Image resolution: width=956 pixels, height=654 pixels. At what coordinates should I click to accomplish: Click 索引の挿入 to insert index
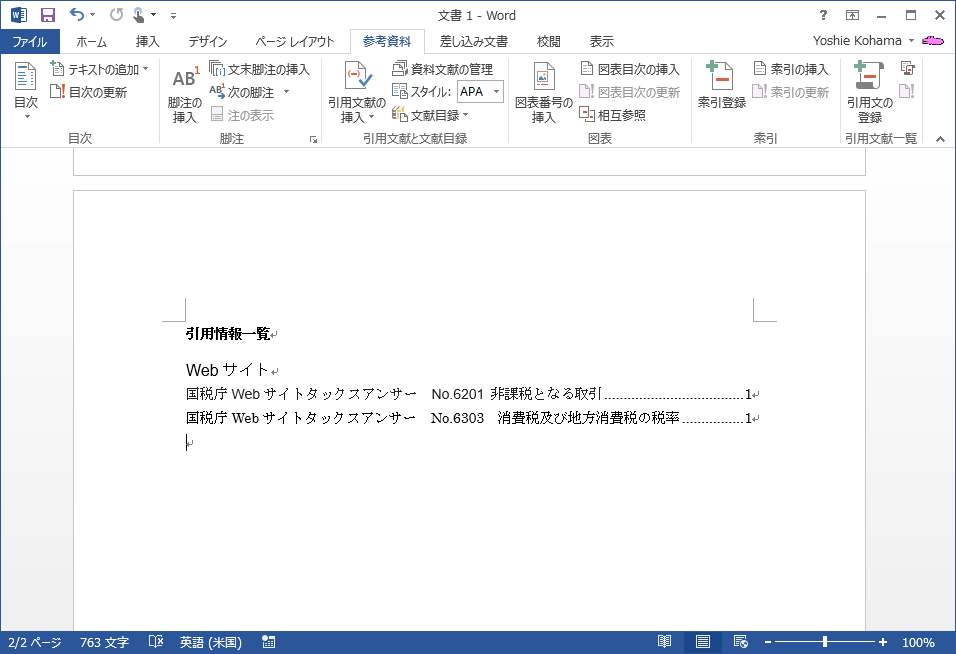coord(791,69)
